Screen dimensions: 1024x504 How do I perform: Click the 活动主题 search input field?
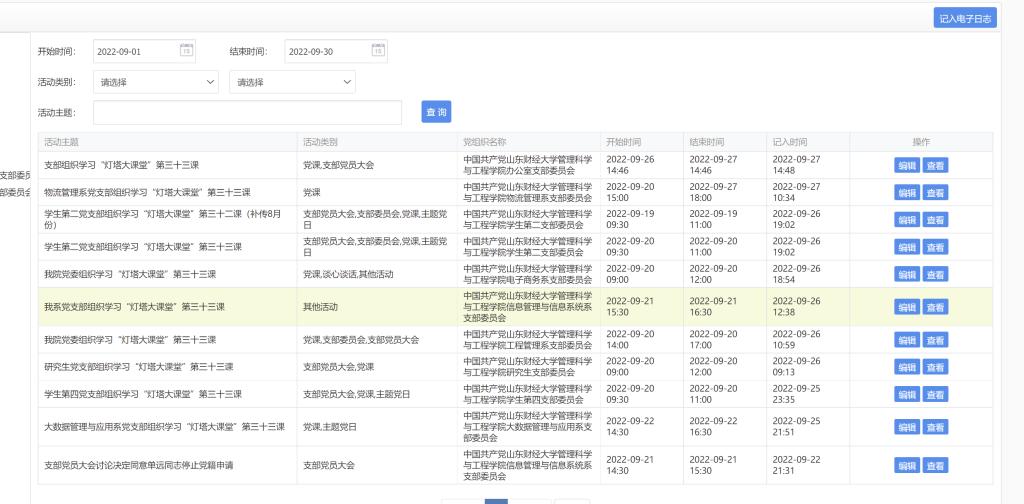[247, 112]
